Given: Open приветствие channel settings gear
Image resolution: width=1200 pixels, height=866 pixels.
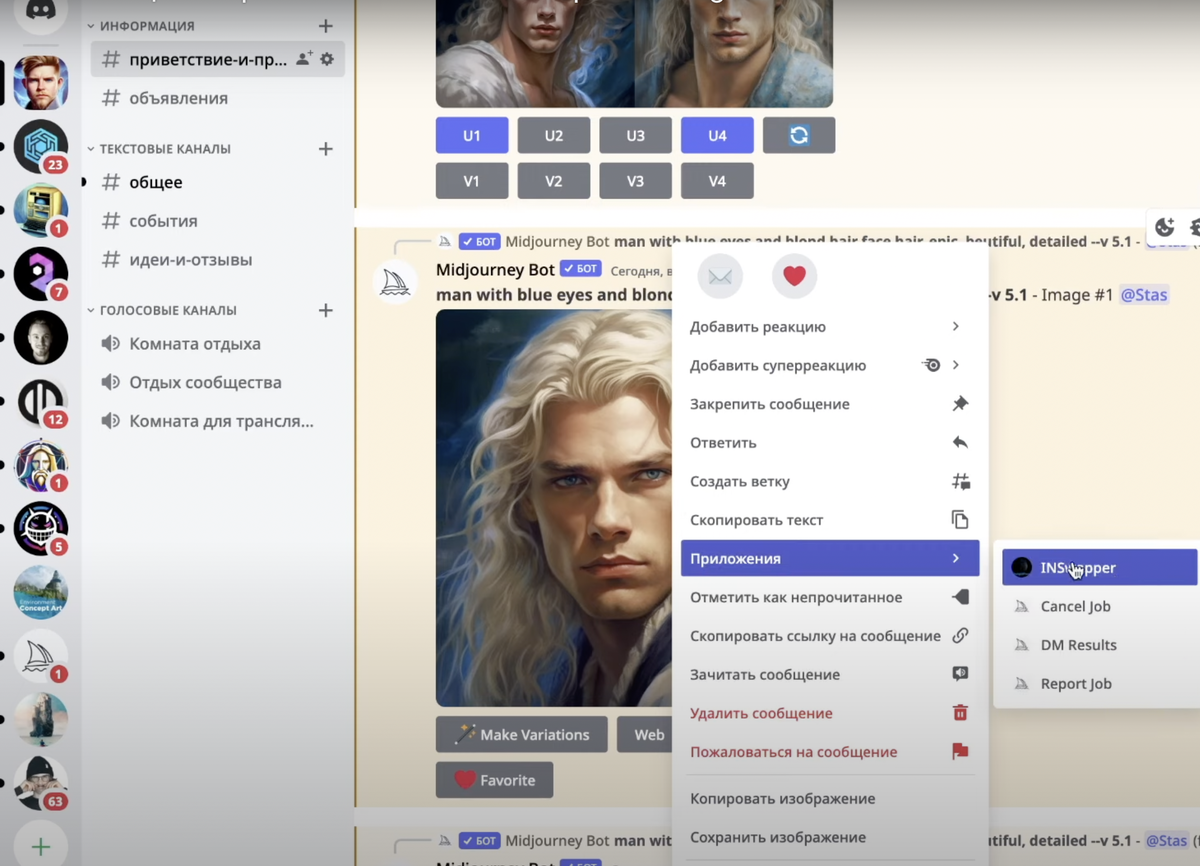Looking at the screenshot, I should pyautogui.click(x=327, y=59).
